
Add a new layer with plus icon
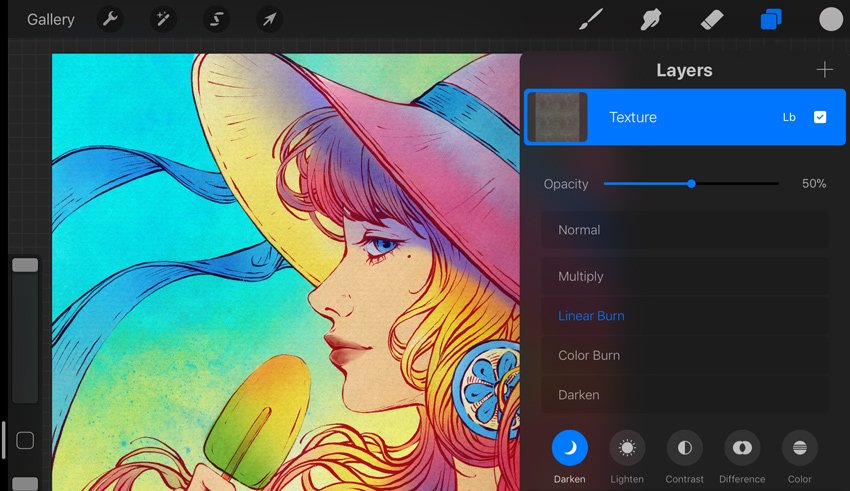tap(825, 69)
